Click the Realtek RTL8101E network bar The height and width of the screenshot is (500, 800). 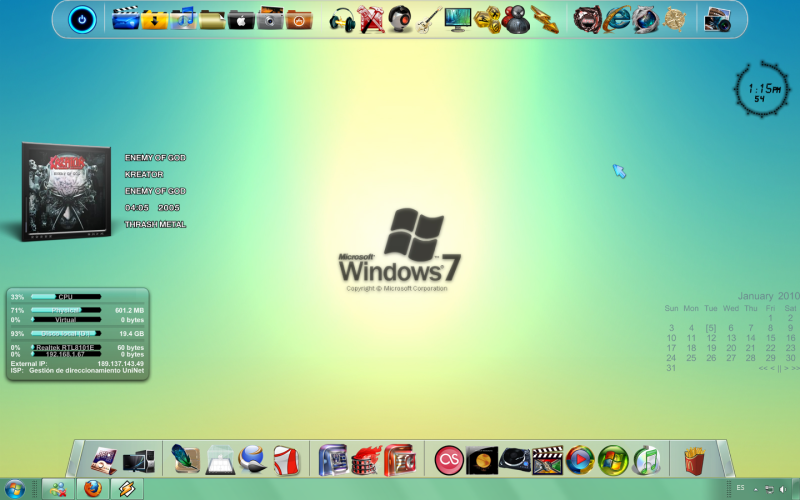66,347
